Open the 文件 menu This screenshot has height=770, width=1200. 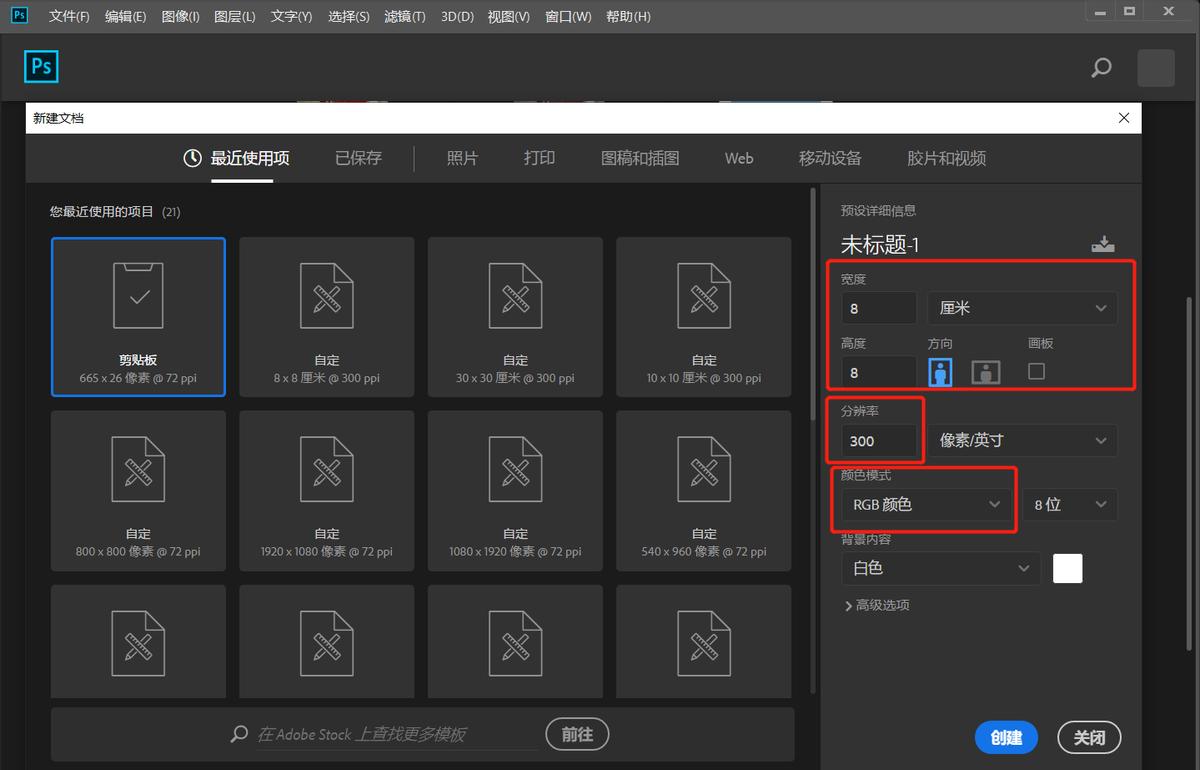pyautogui.click(x=67, y=15)
